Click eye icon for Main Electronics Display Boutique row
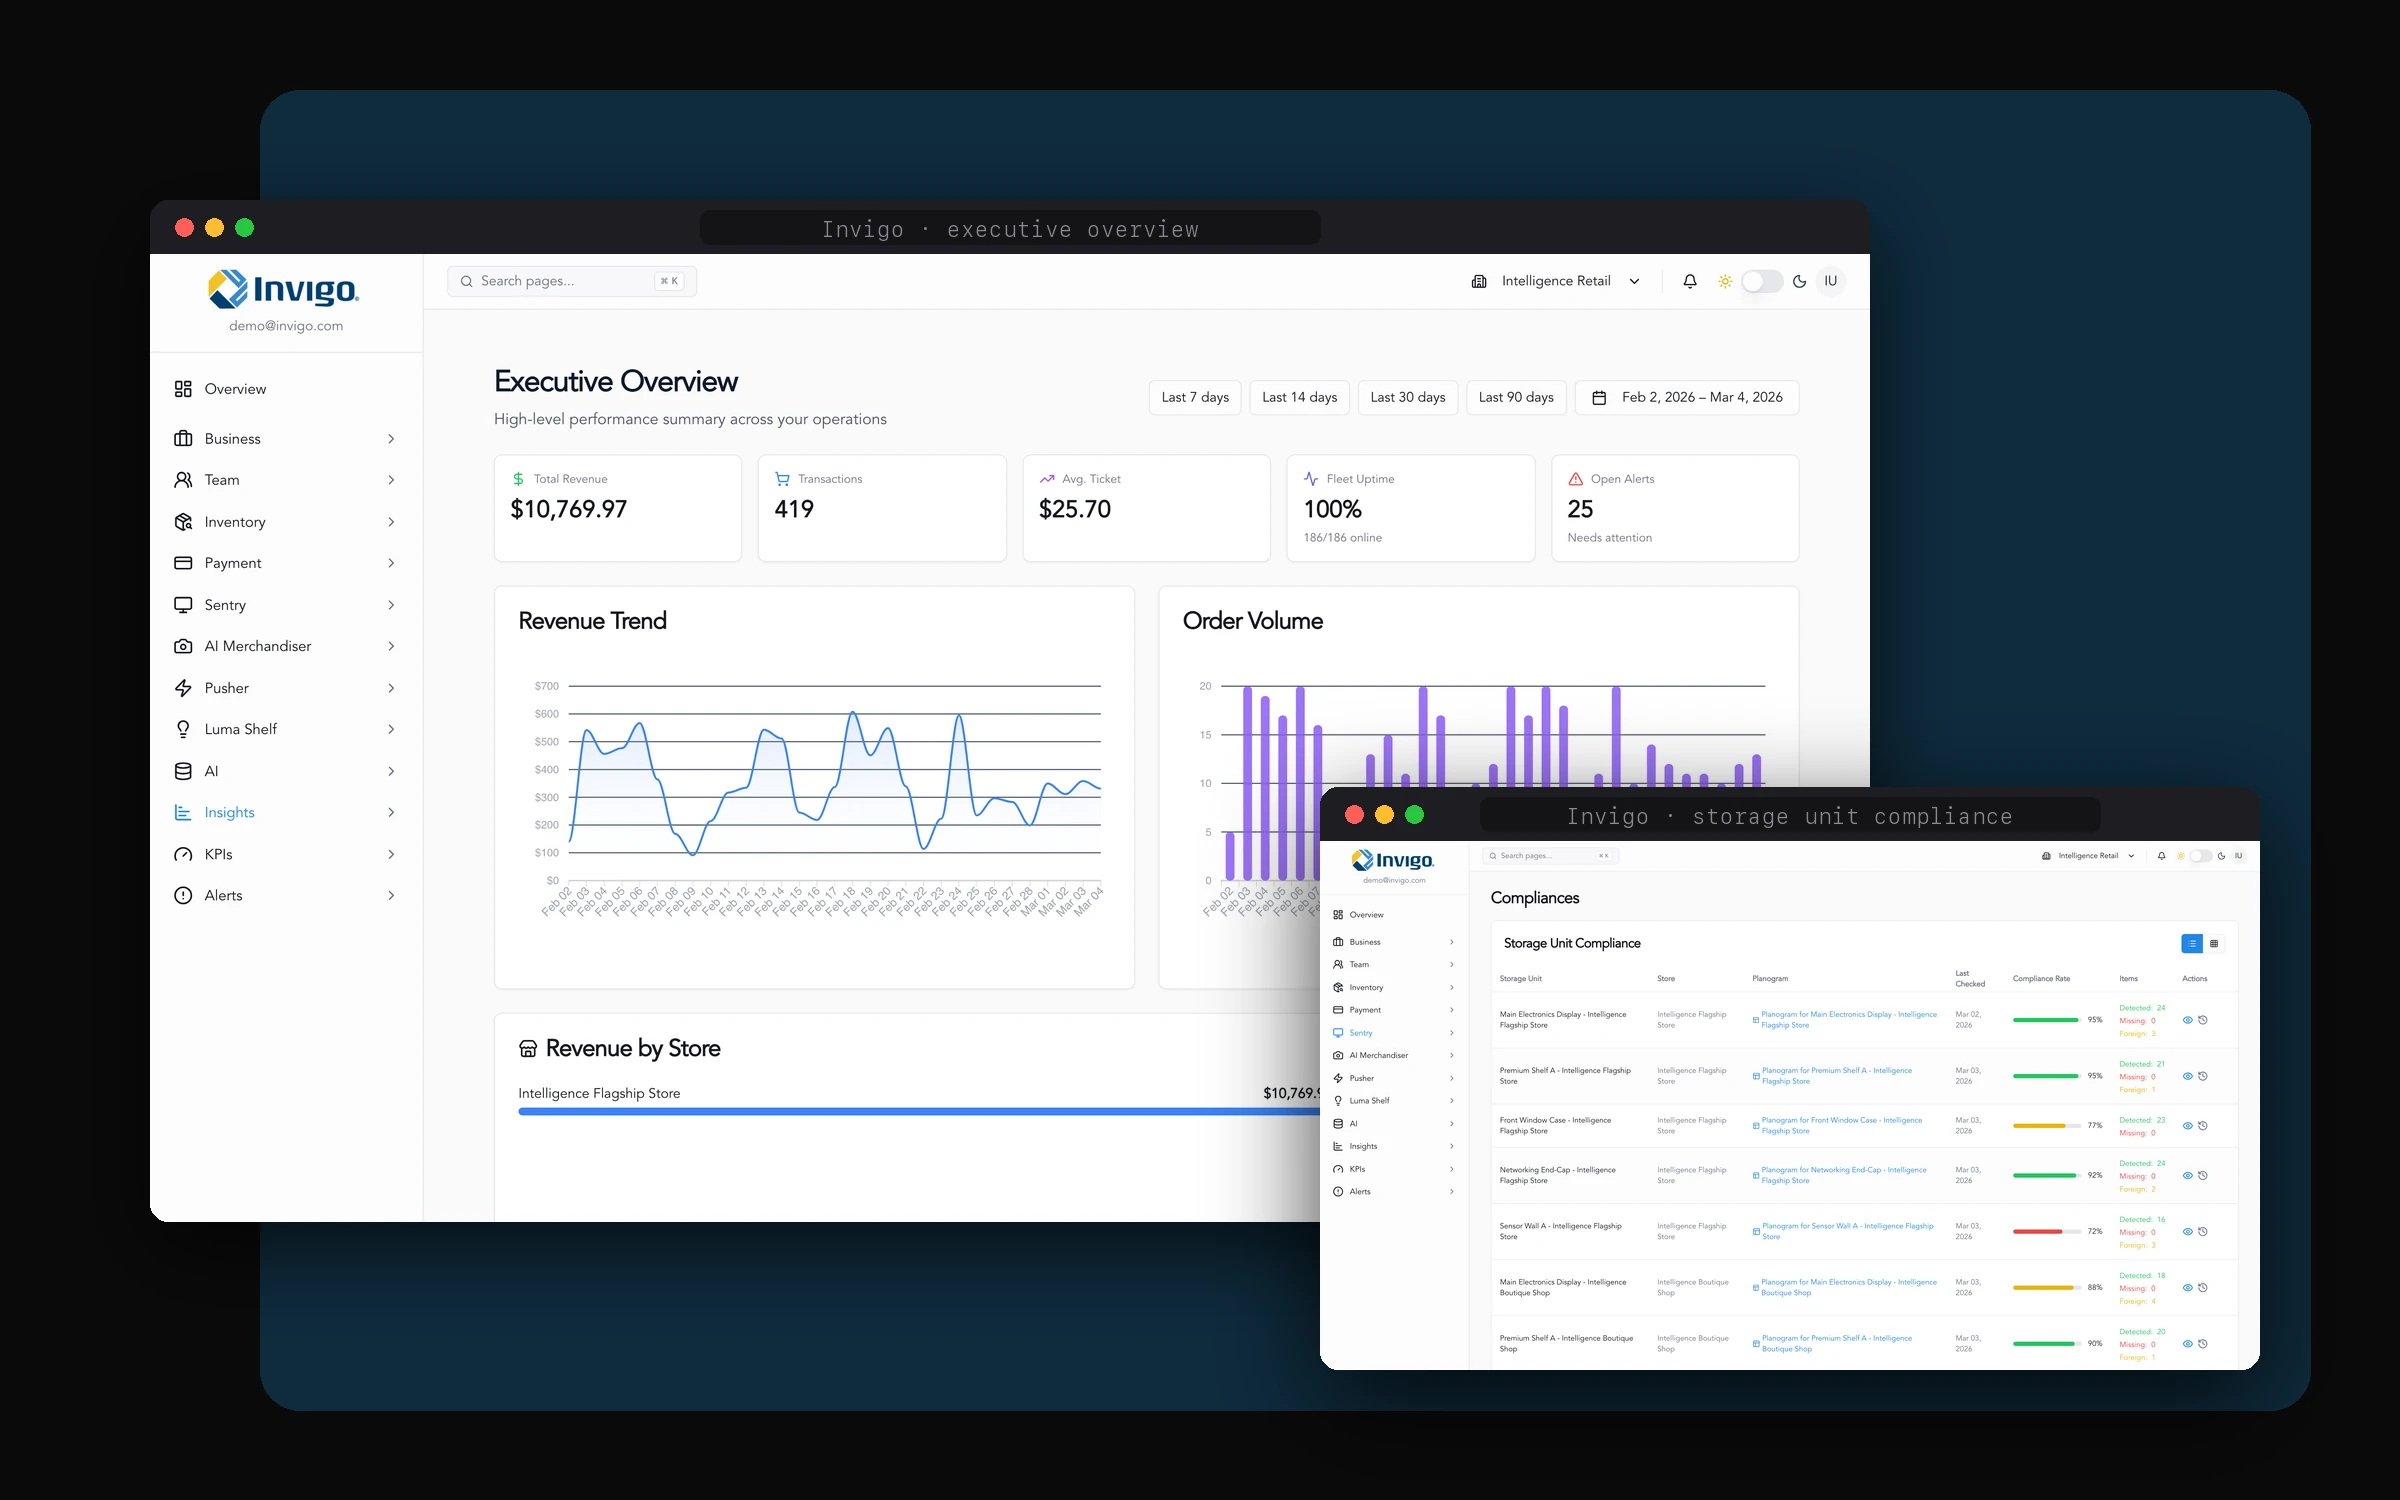Viewport: 2400px width, 1500px height. click(2187, 1288)
